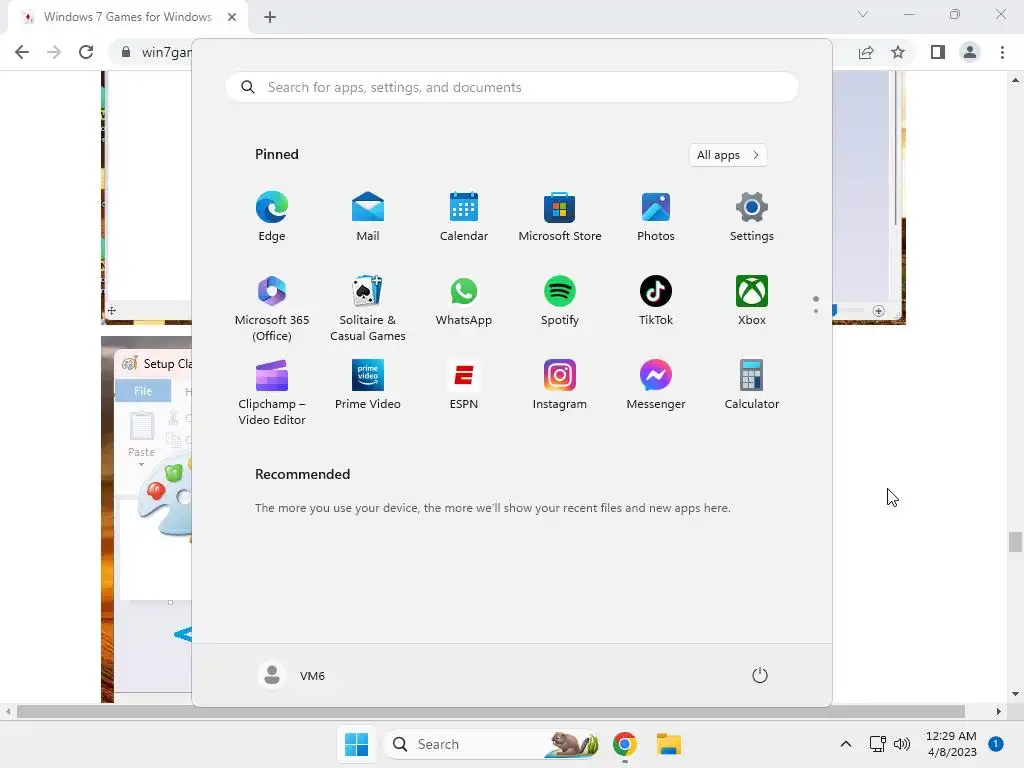Go to next page of pinned apps
This screenshot has height=768, width=1024.
tap(816, 311)
